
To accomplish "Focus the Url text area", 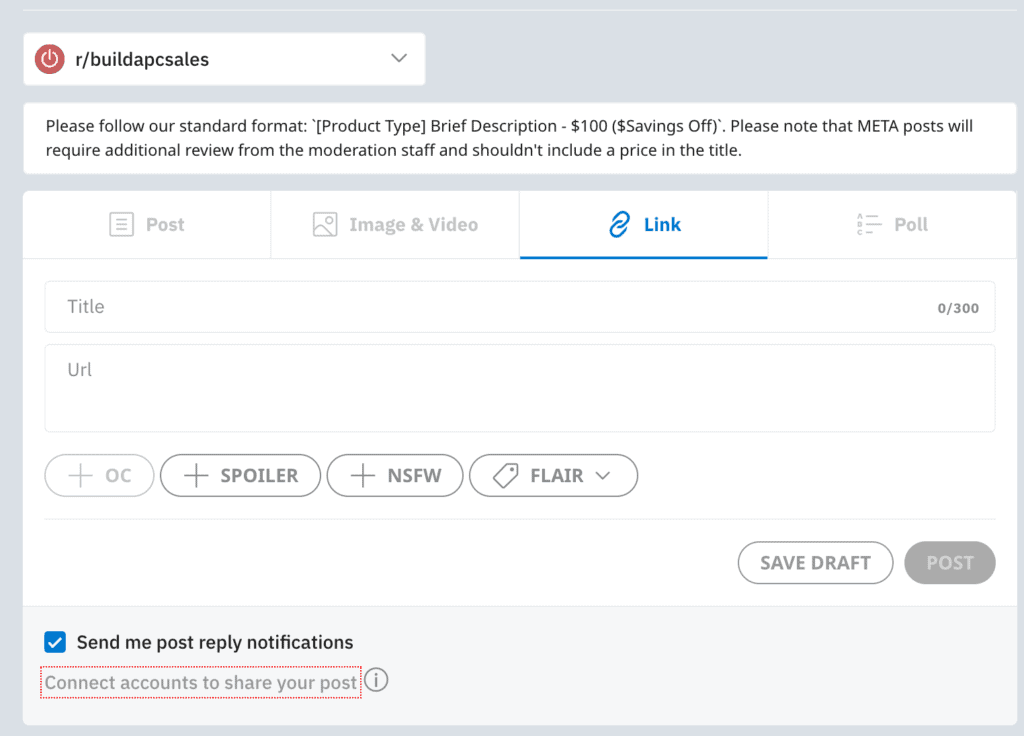I will pos(519,388).
